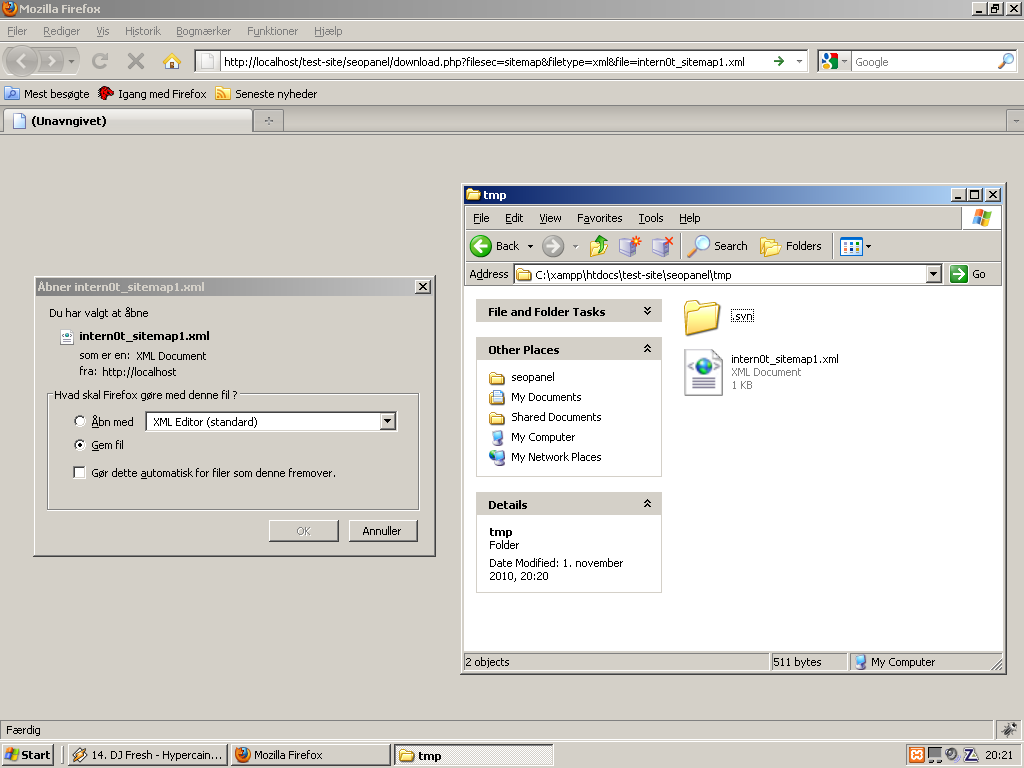Check Gør dette automatisk checkbox
This screenshot has width=1024, height=768.
[79, 472]
